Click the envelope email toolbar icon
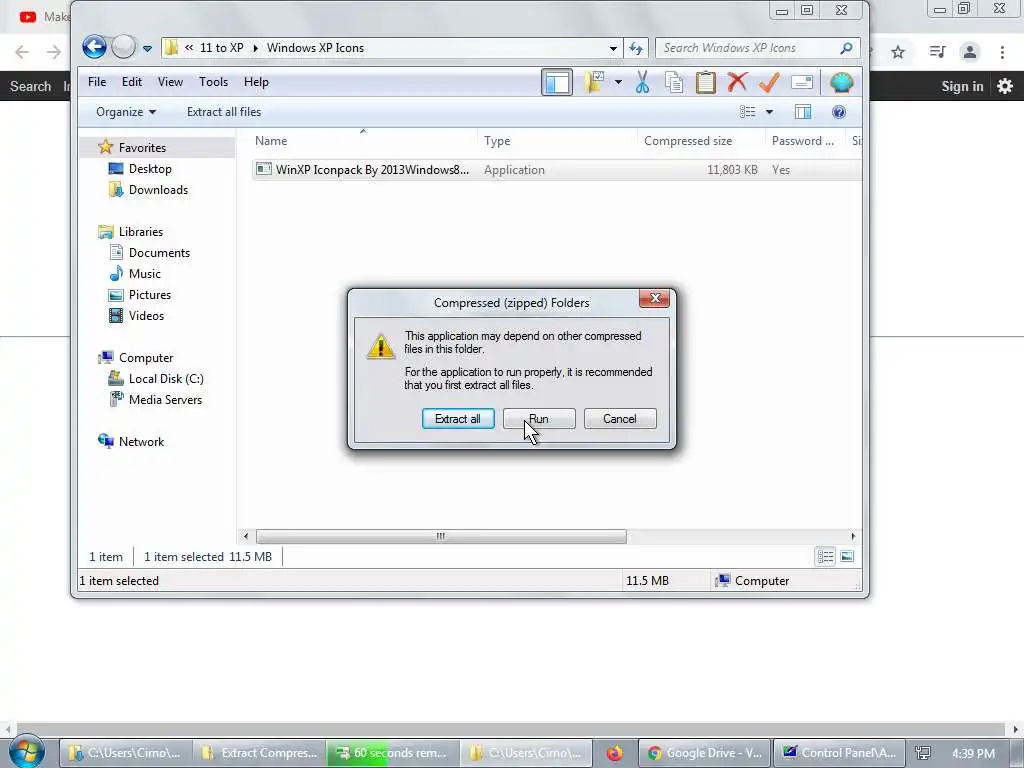The height and width of the screenshot is (768, 1024). [x=802, y=82]
